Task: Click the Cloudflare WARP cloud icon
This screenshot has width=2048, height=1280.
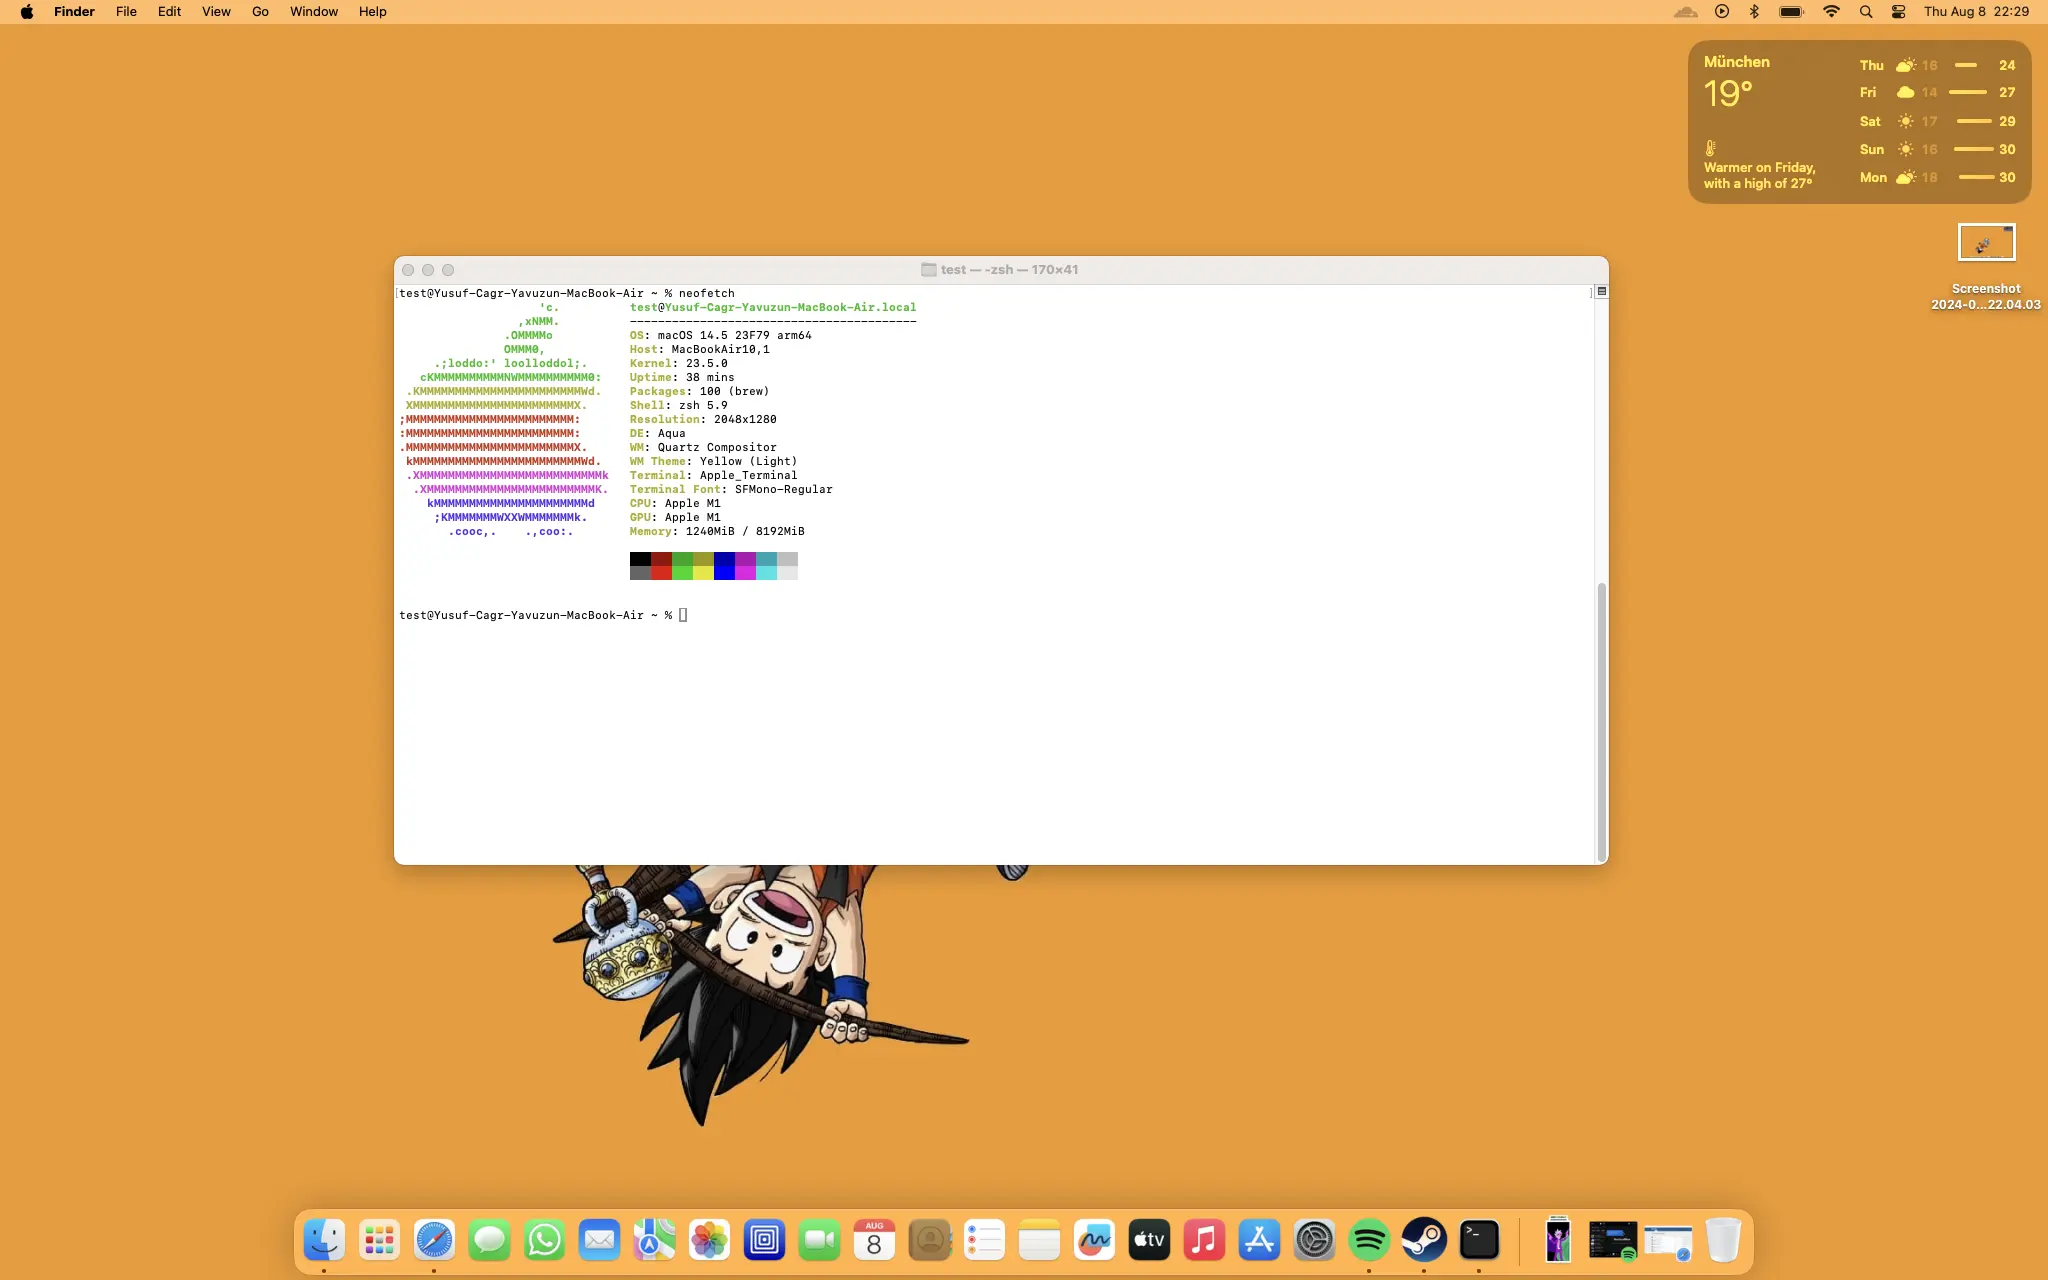Action: [x=1686, y=12]
